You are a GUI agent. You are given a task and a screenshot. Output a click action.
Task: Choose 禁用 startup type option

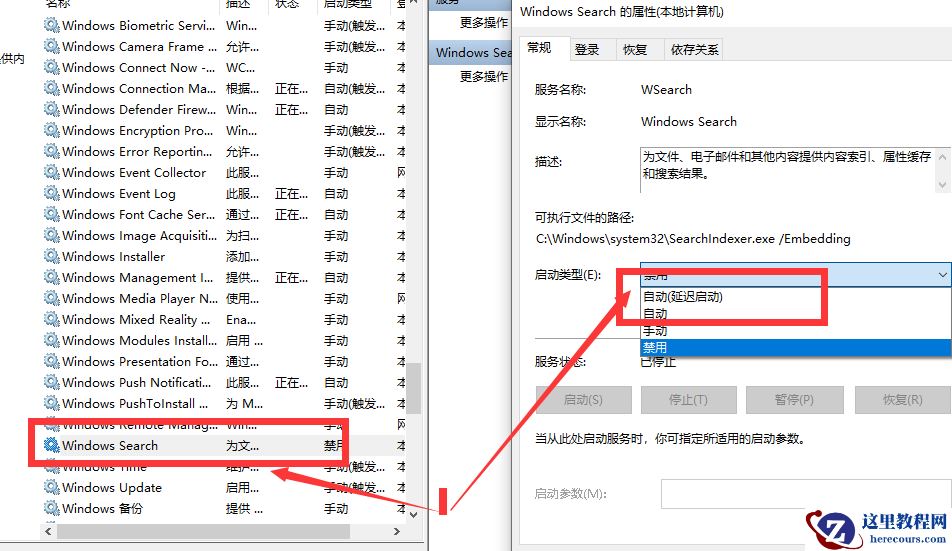(x=795, y=348)
